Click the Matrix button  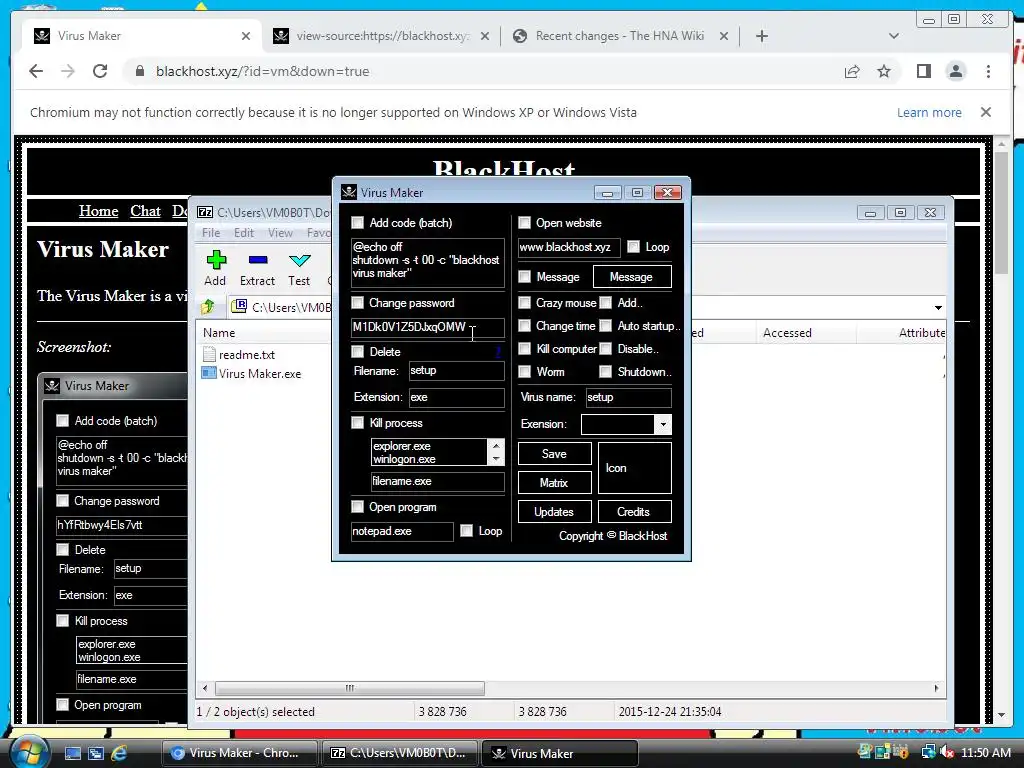click(554, 483)
